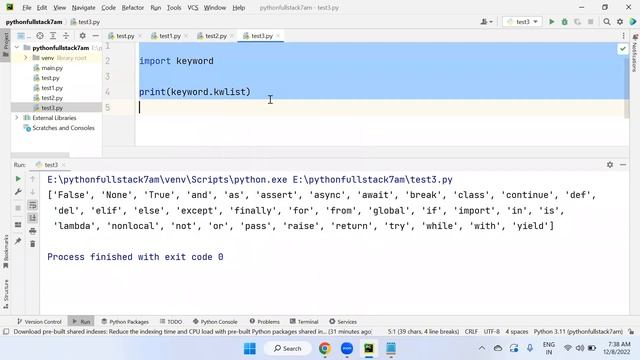Screen dimensions: 640x360
Task: Open Project panel options gear
Action: (82, 36)
